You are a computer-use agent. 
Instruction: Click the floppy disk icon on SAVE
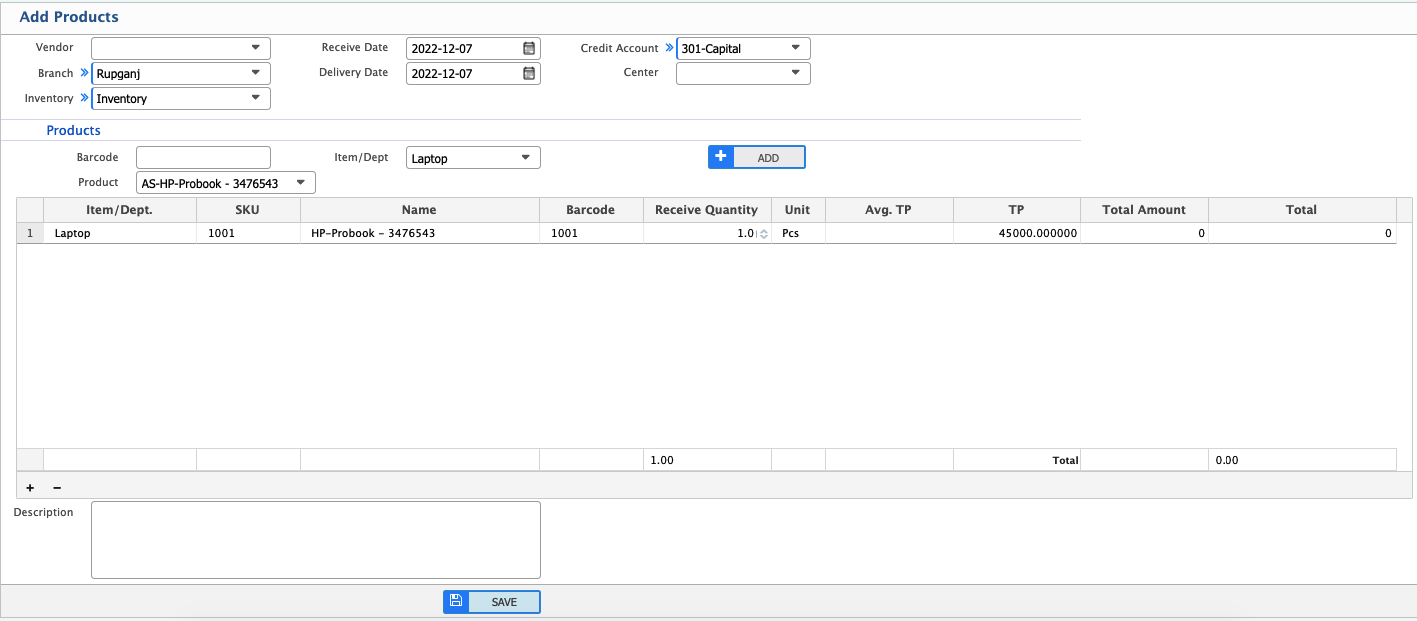[456, 601]
